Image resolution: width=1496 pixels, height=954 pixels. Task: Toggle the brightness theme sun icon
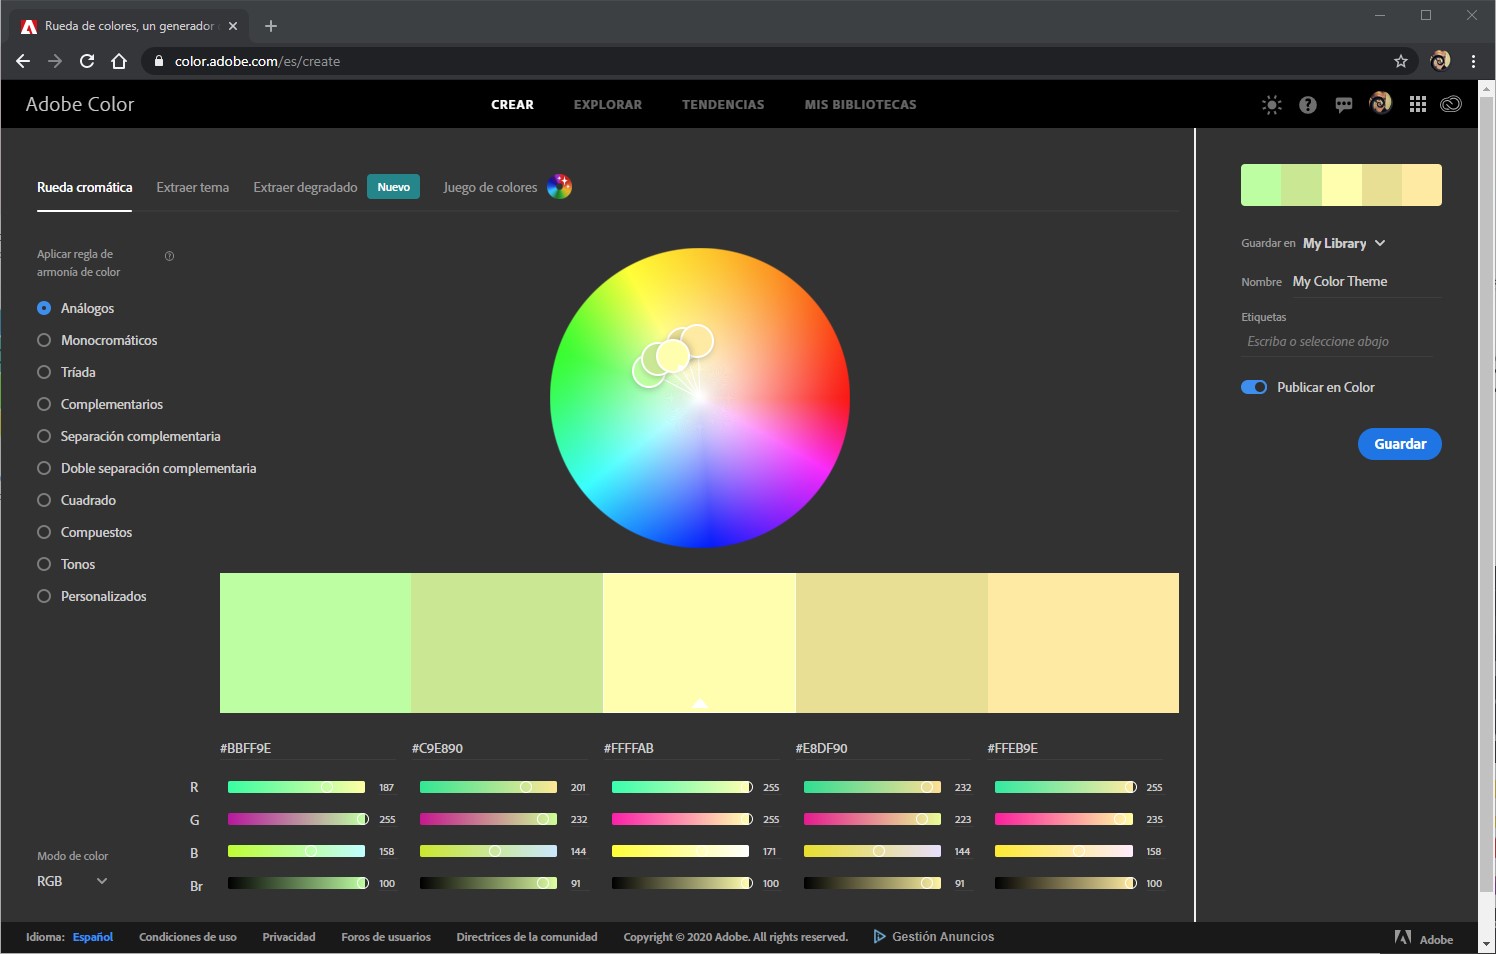tap(1271, 104)
